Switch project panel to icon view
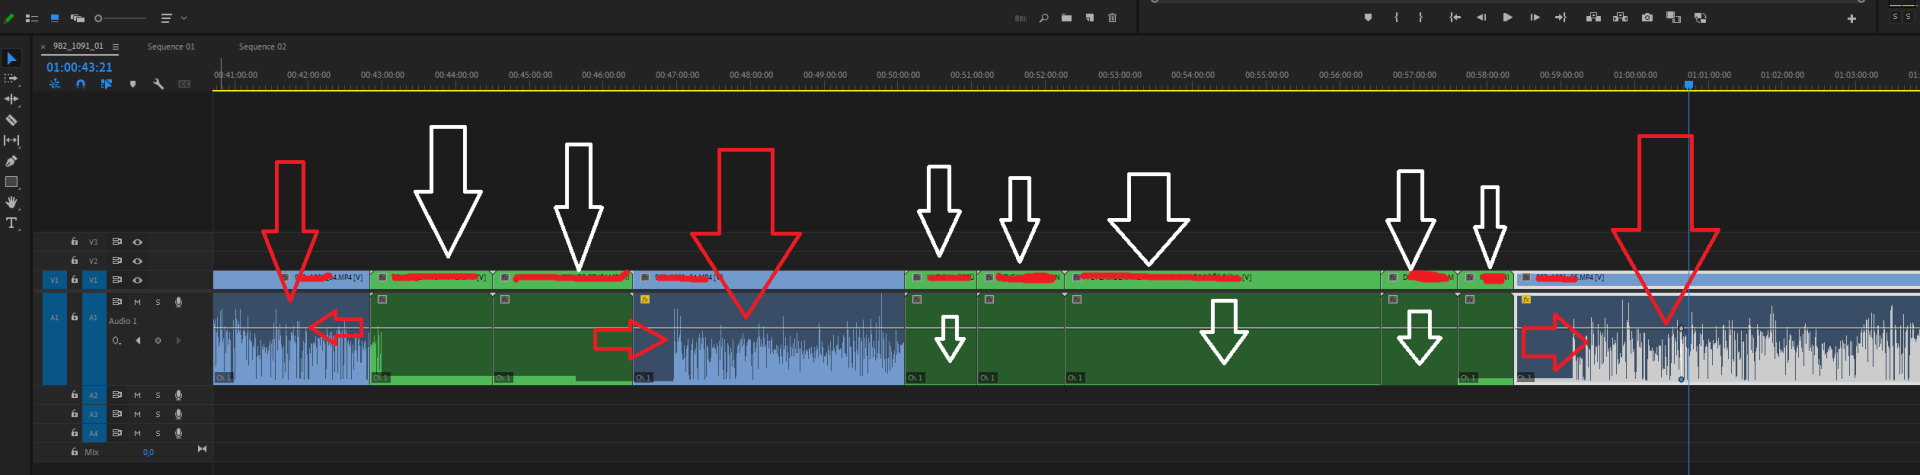1920x475 pixels. [54, 18]
